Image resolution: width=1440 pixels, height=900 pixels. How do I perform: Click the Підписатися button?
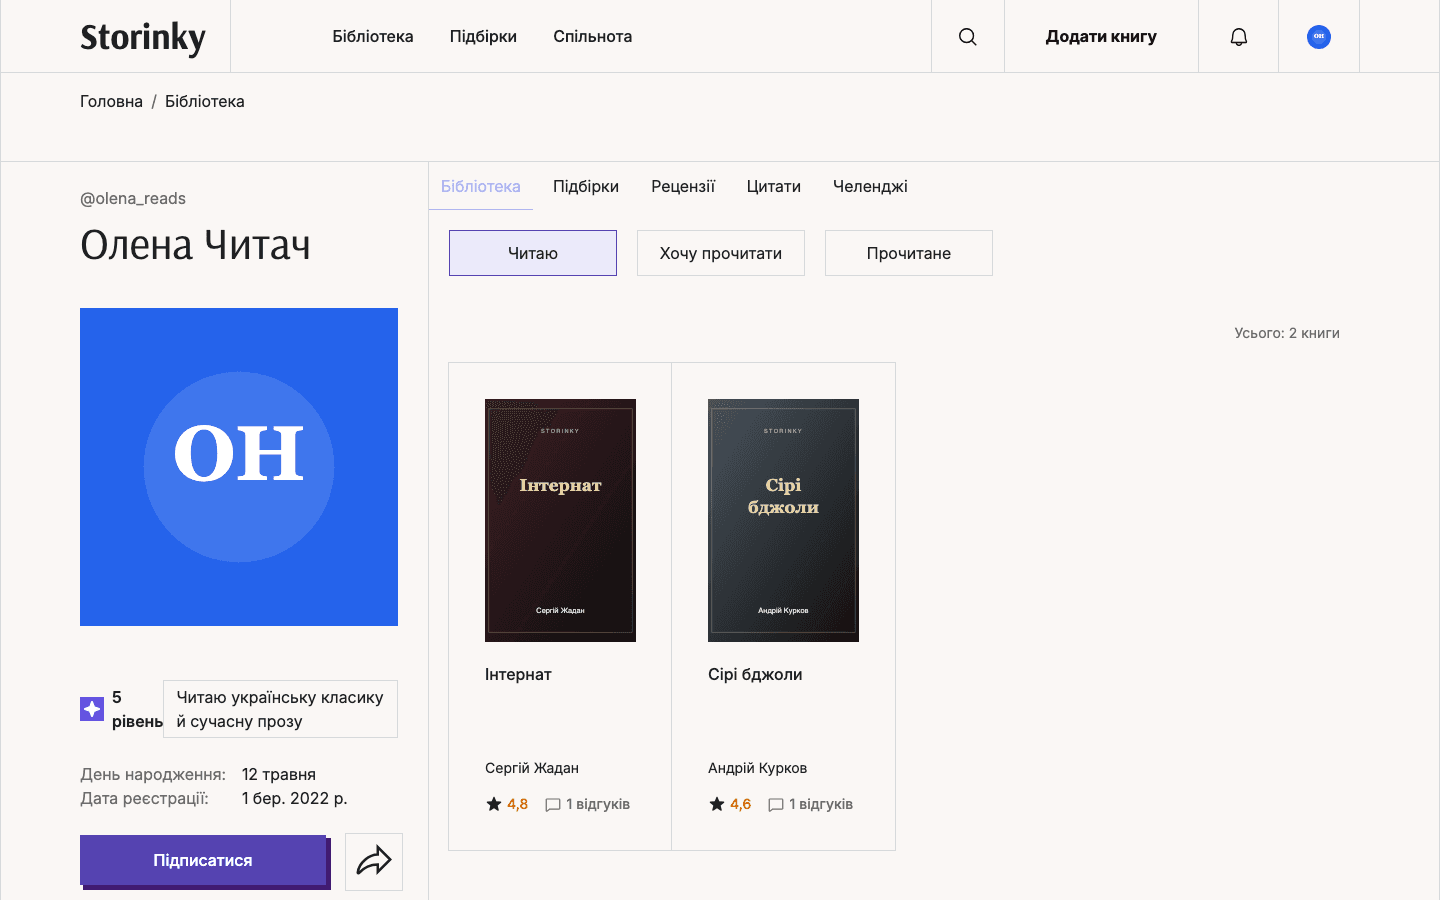pos(203,860)
